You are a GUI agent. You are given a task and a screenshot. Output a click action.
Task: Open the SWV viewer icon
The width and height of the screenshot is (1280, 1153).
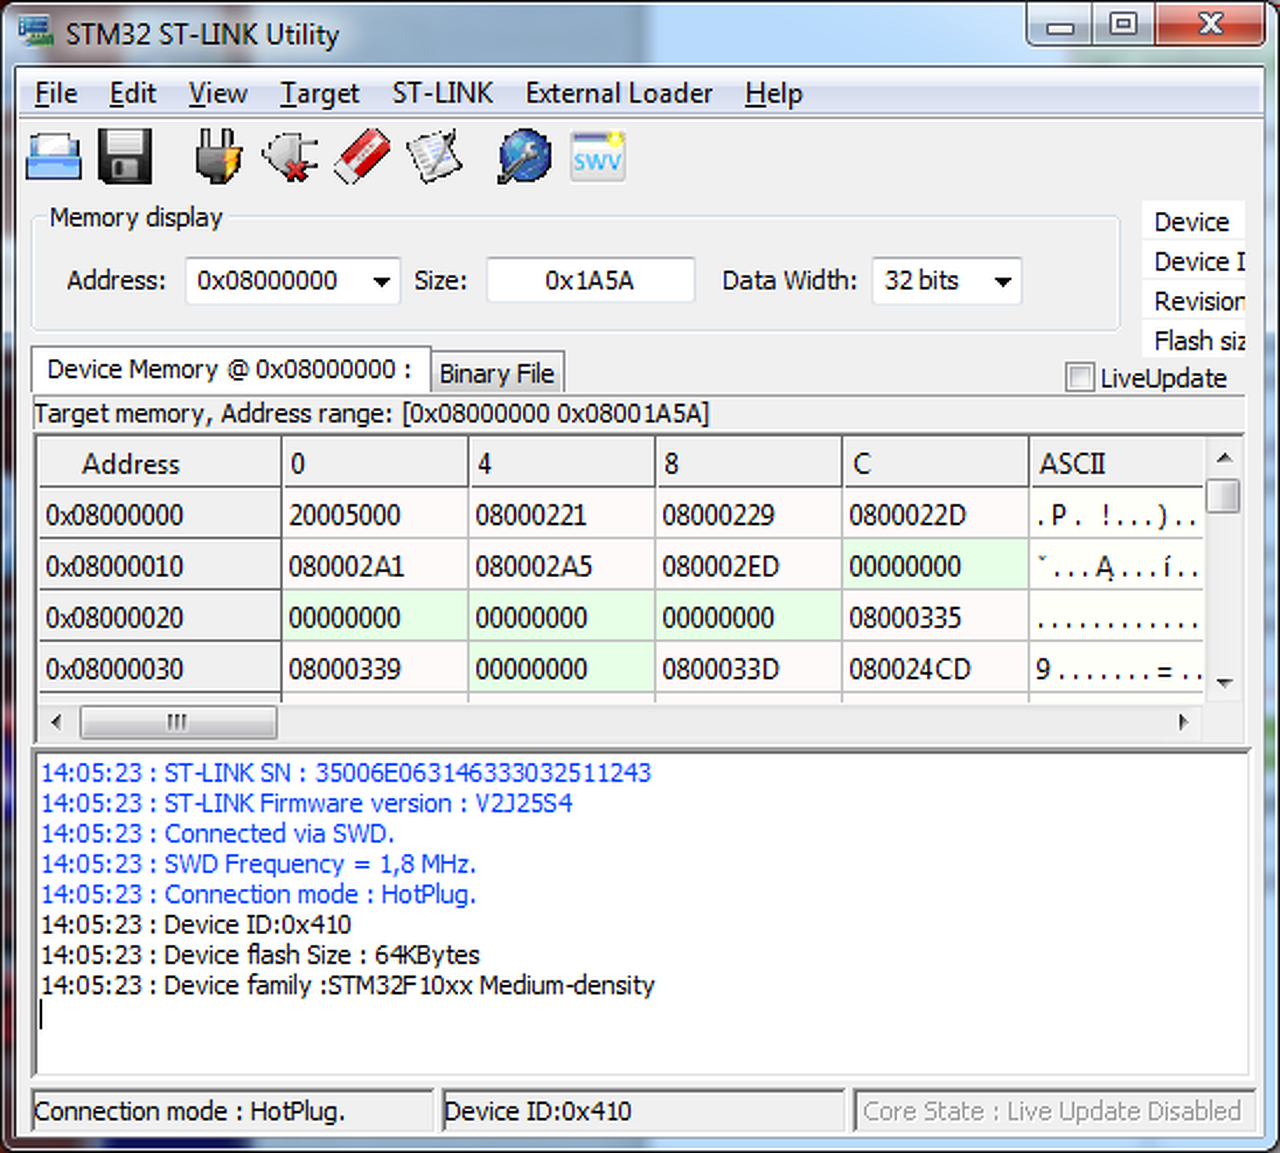click(x=598, y=157)
